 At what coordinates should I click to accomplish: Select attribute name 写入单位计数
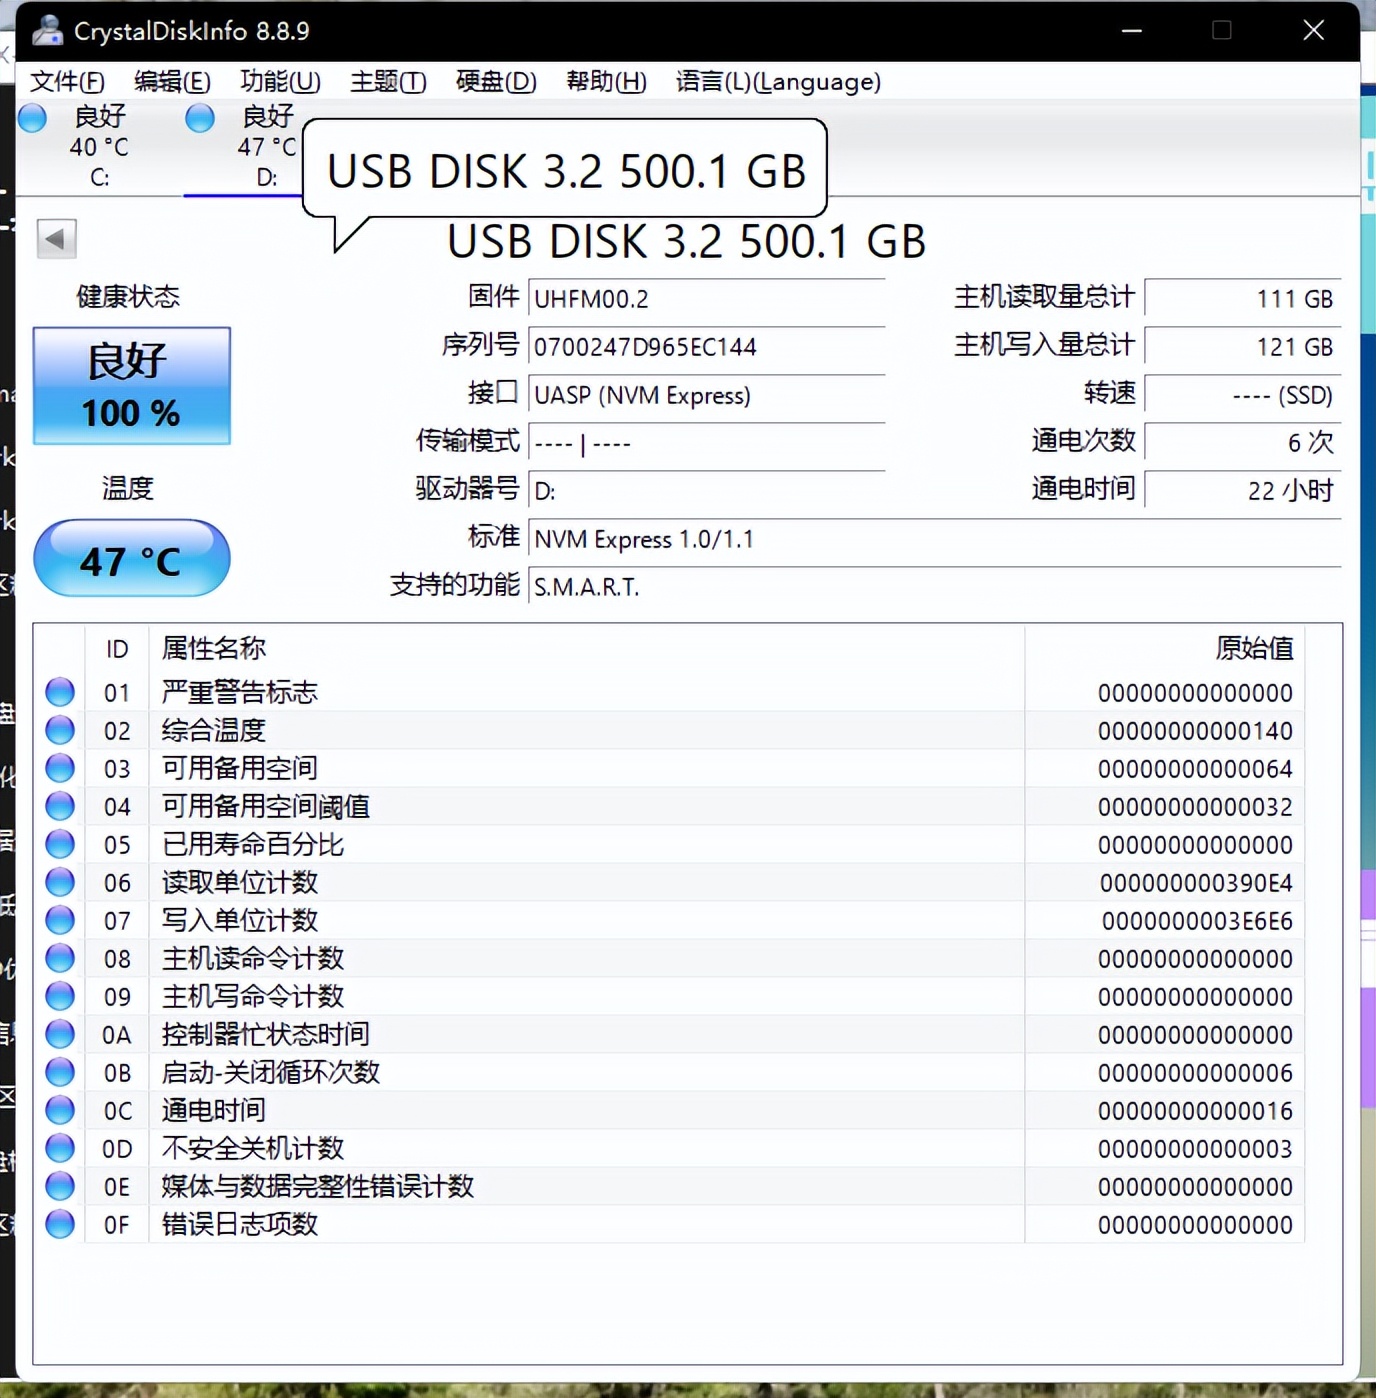(x=239, y=920)
